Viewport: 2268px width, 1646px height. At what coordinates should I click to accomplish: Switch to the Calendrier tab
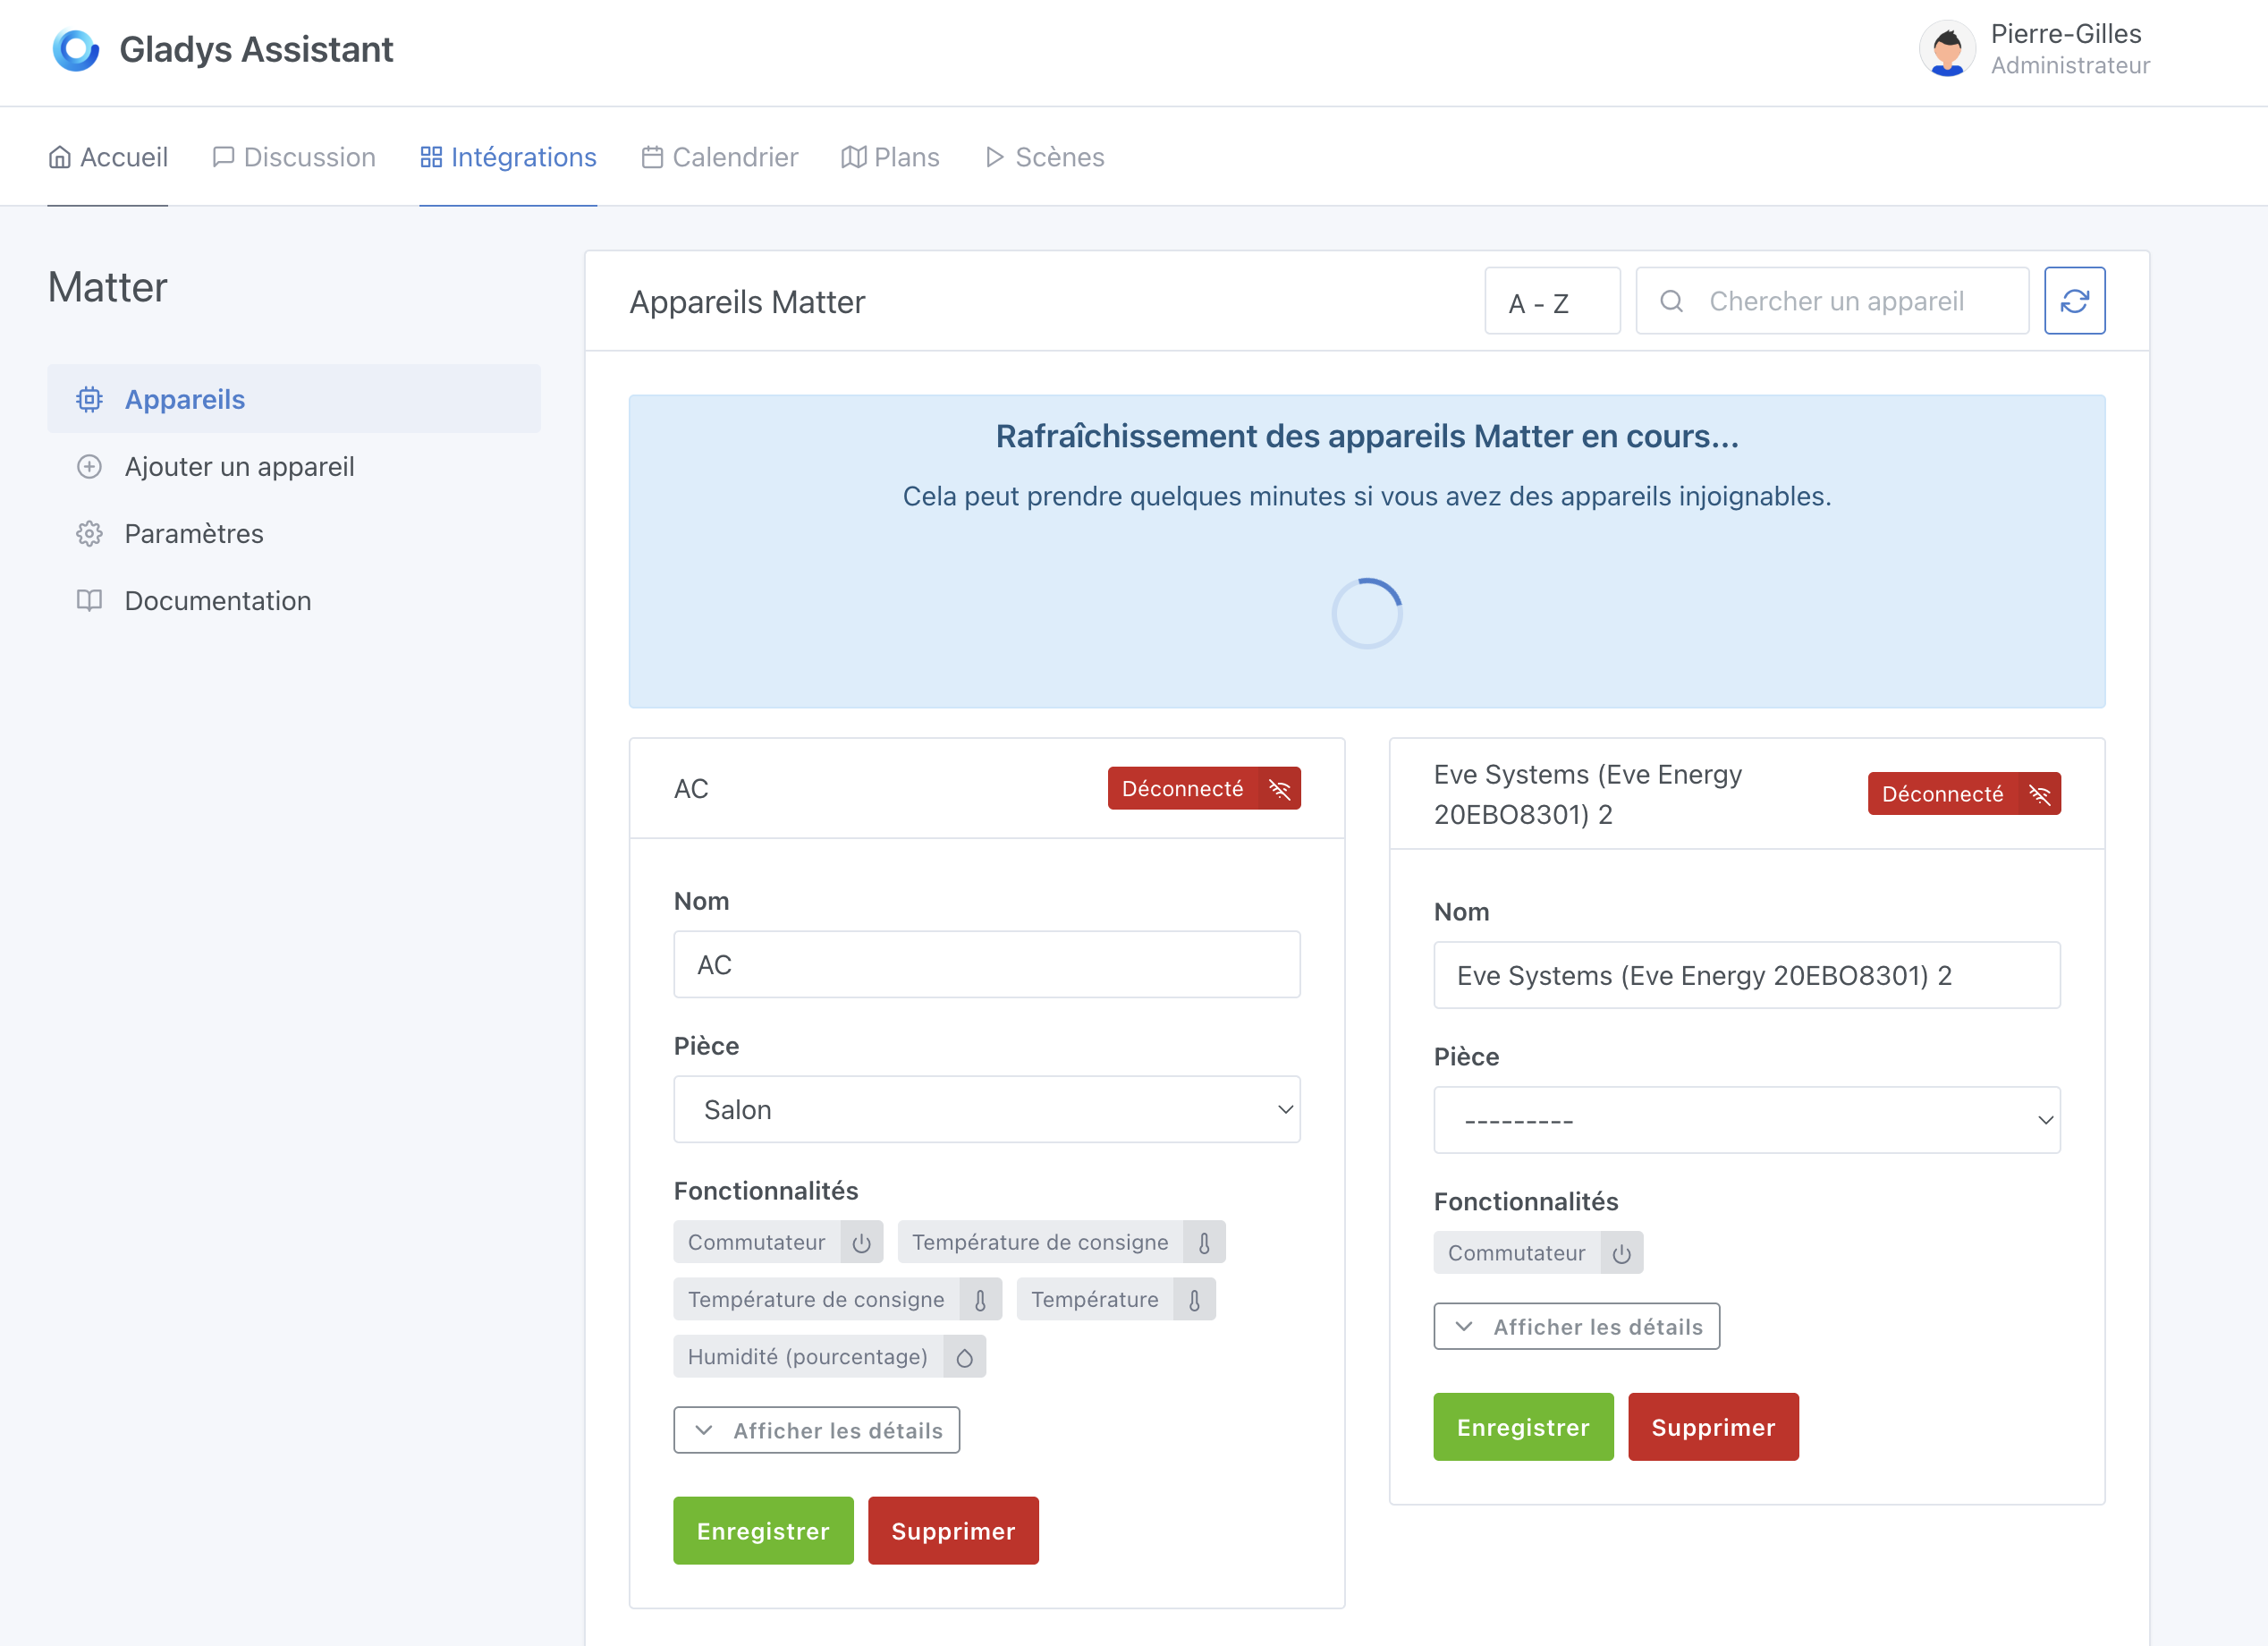tap(719, 157)
